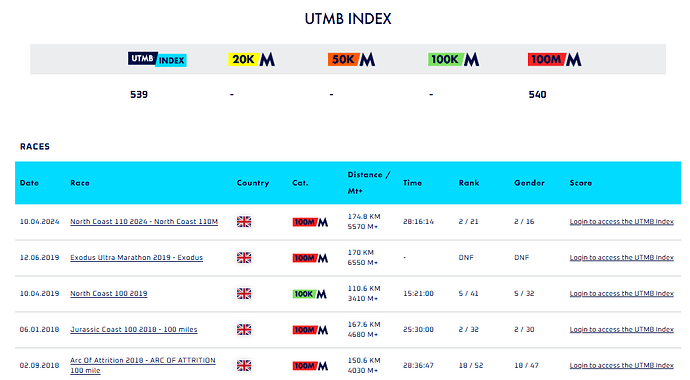Click date 10.04.2024

coord(39,222)
